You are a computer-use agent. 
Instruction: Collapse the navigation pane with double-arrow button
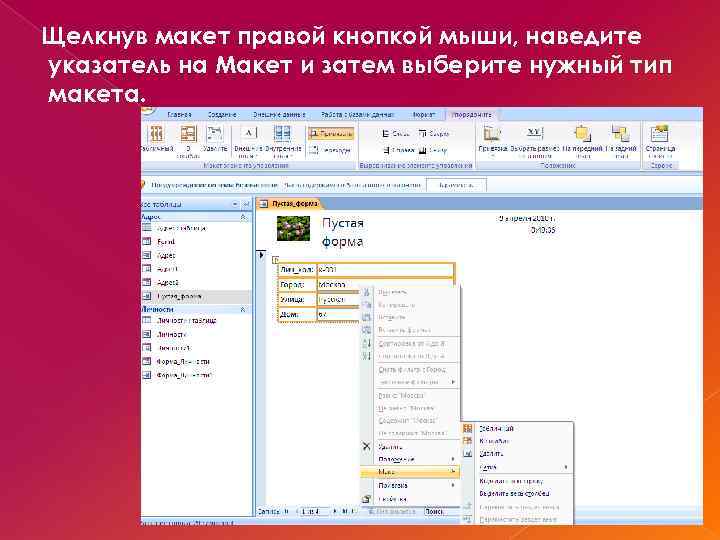(246, 204)
